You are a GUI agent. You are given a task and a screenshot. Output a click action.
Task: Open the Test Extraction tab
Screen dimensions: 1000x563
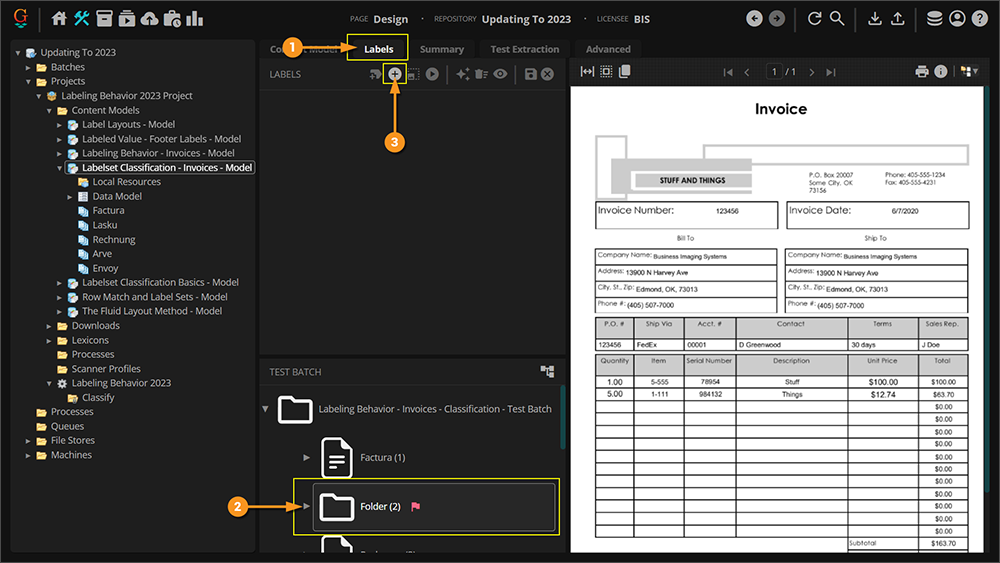(524, 49)
